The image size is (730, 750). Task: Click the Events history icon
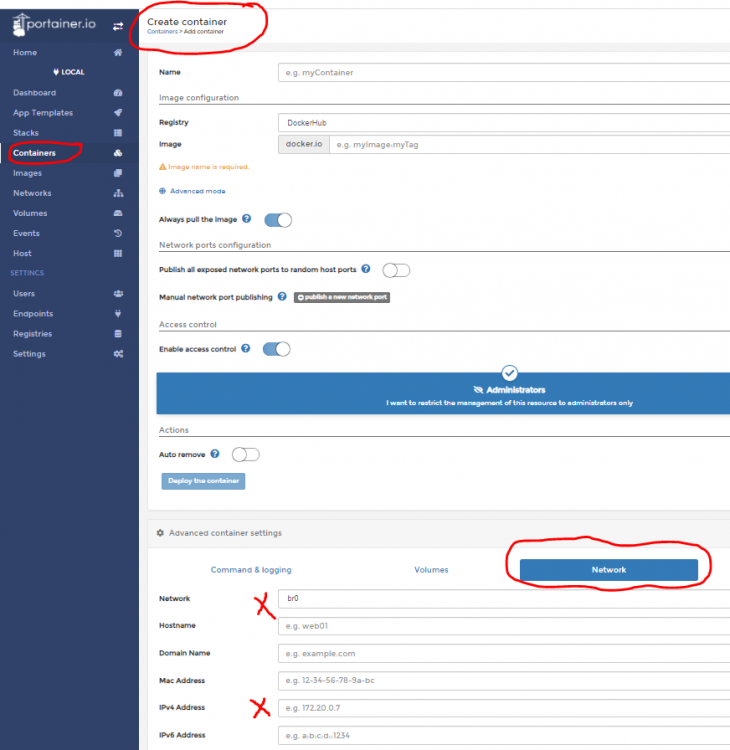pos(118,233)
